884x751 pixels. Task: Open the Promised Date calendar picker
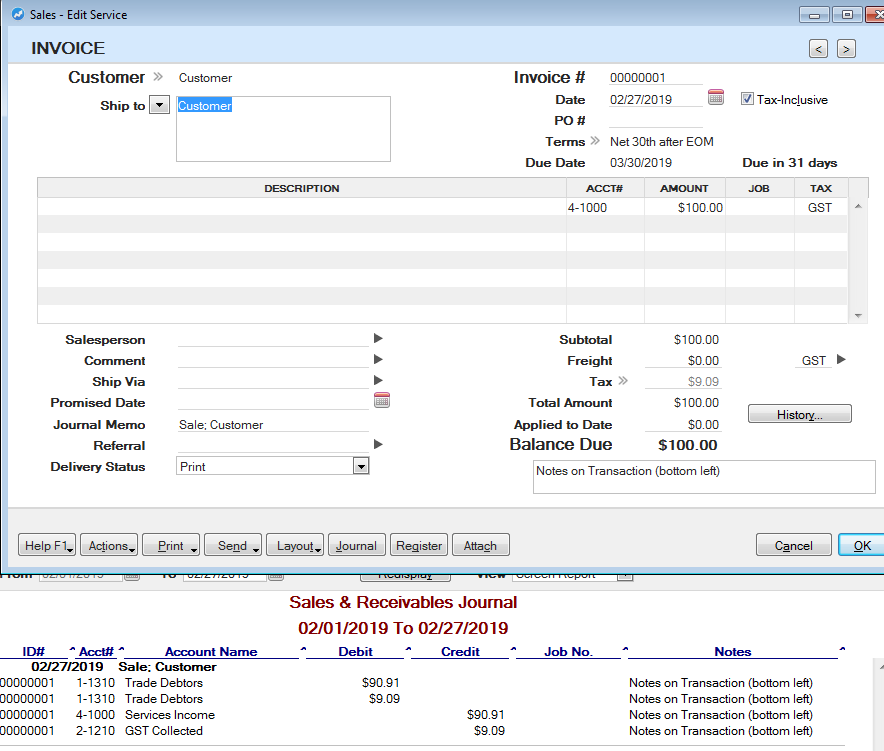(381, 401)
